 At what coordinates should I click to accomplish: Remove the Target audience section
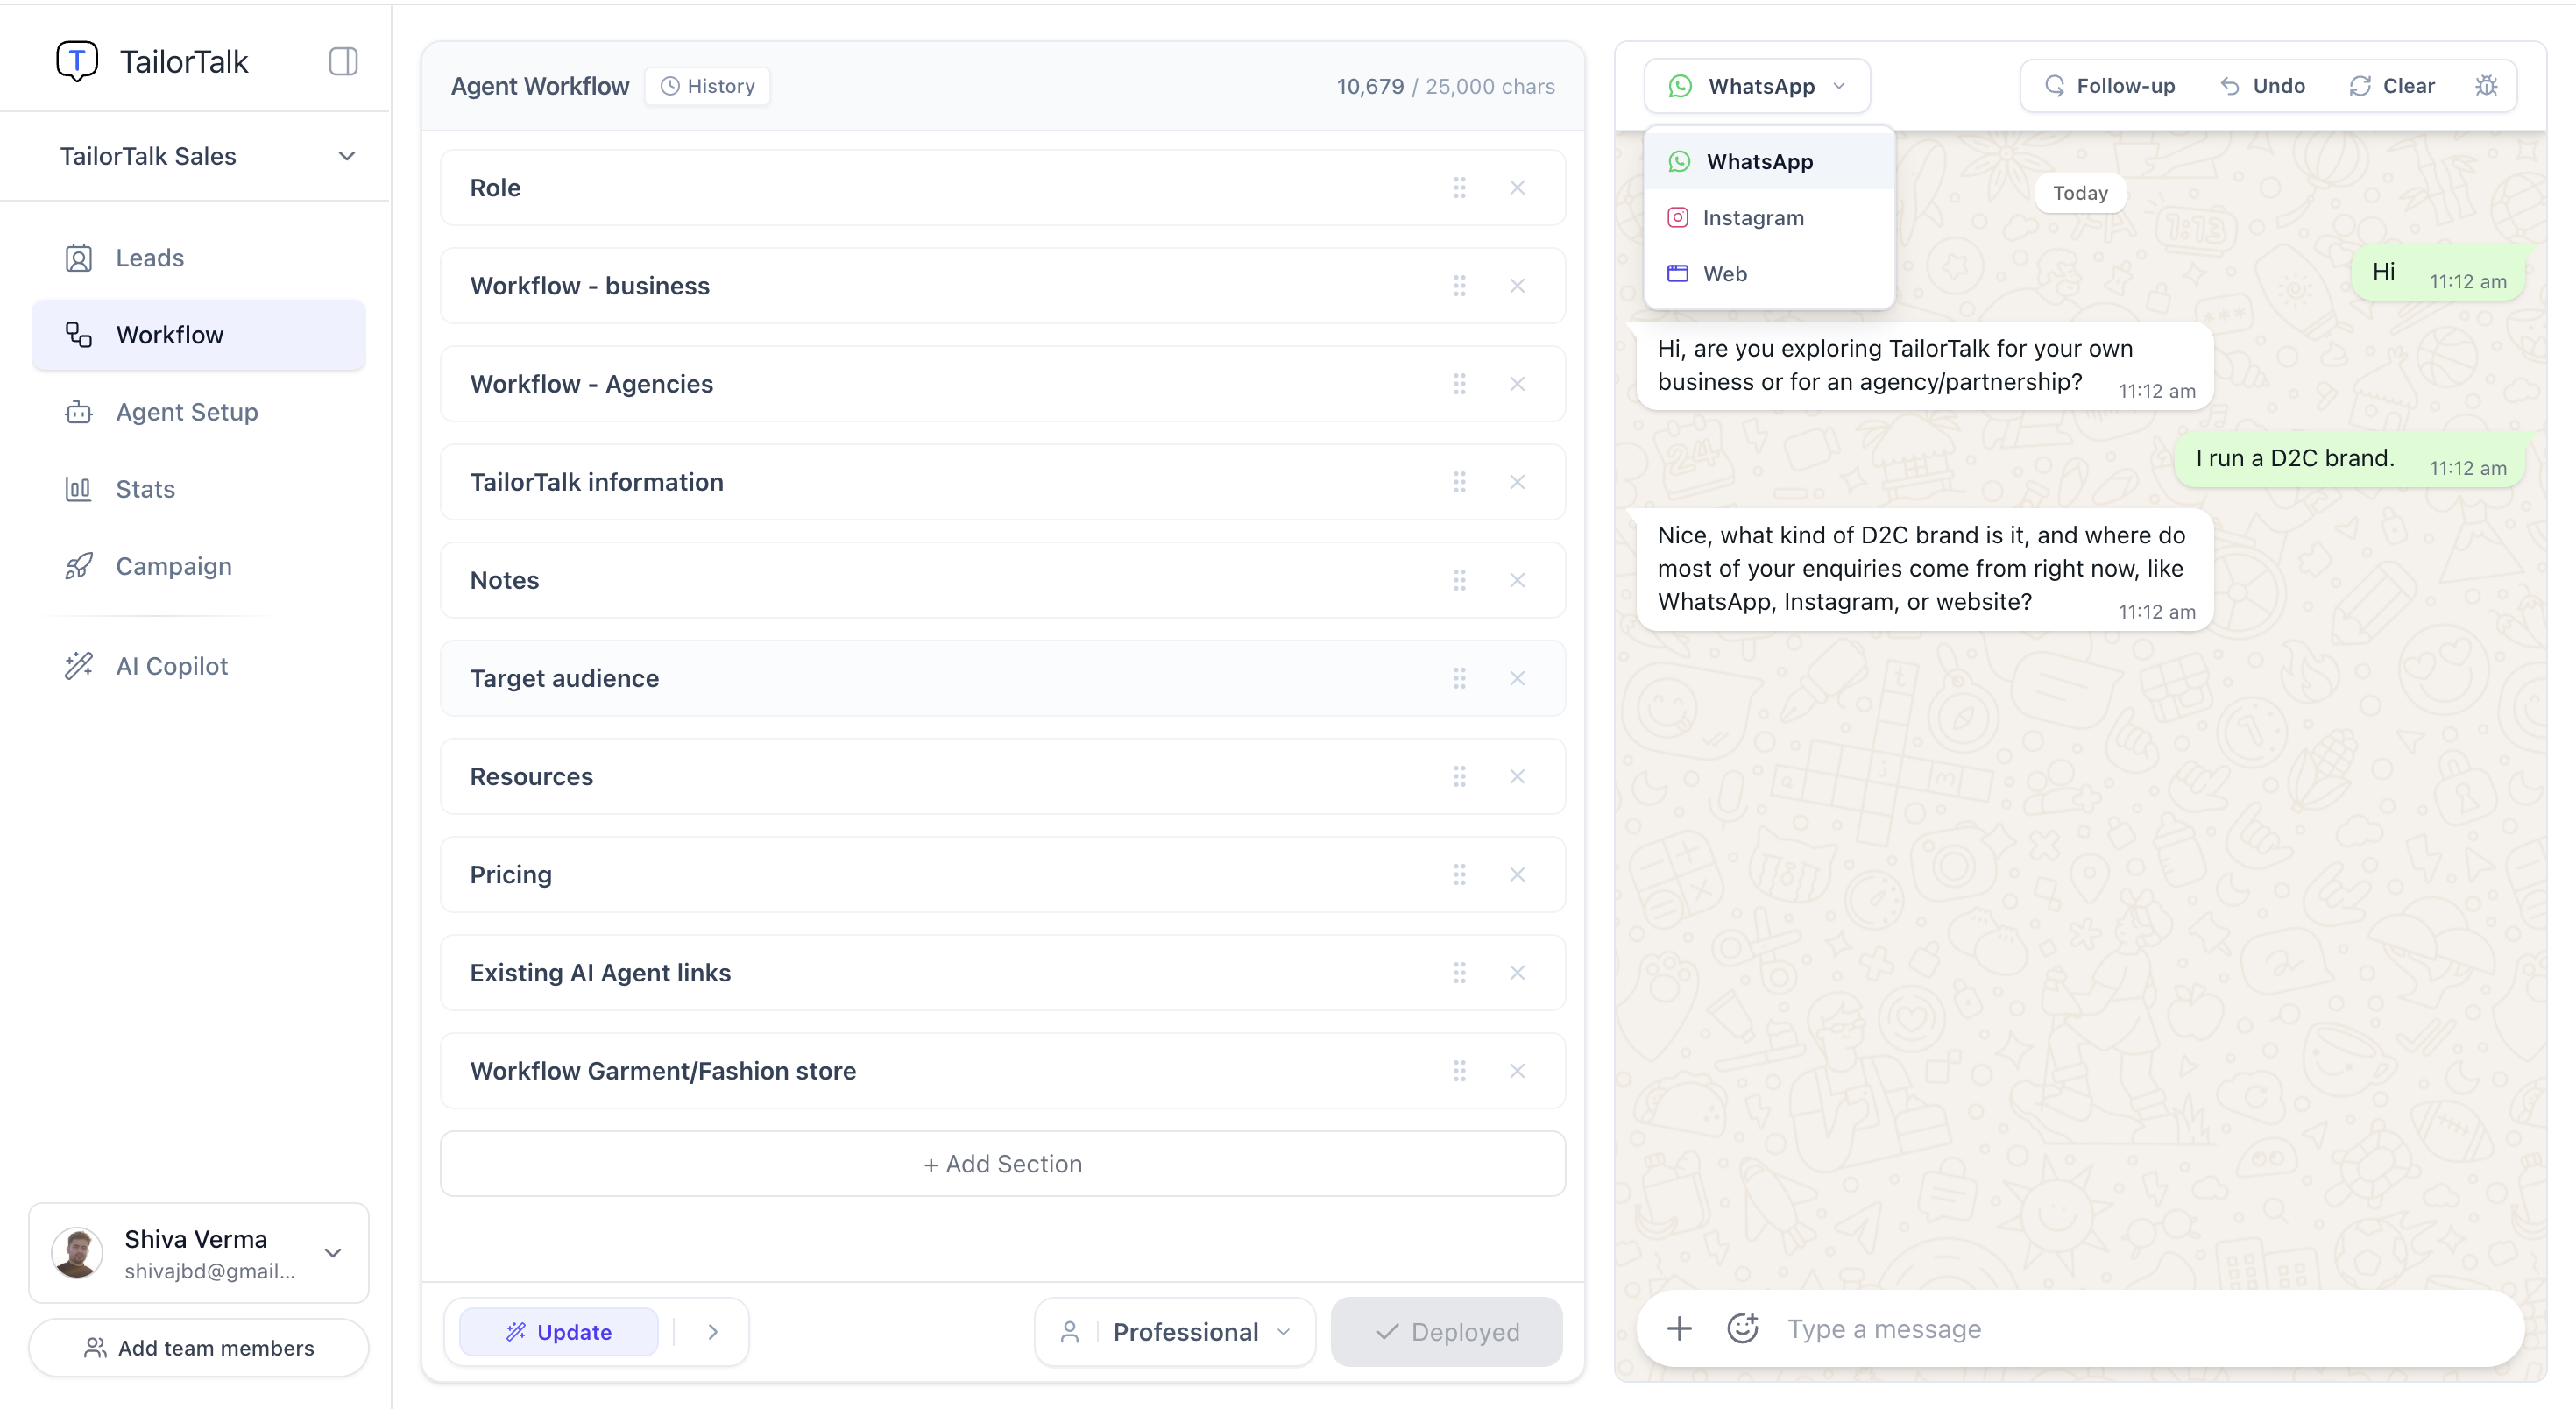pyautogui.click(x=1517, y=678)
